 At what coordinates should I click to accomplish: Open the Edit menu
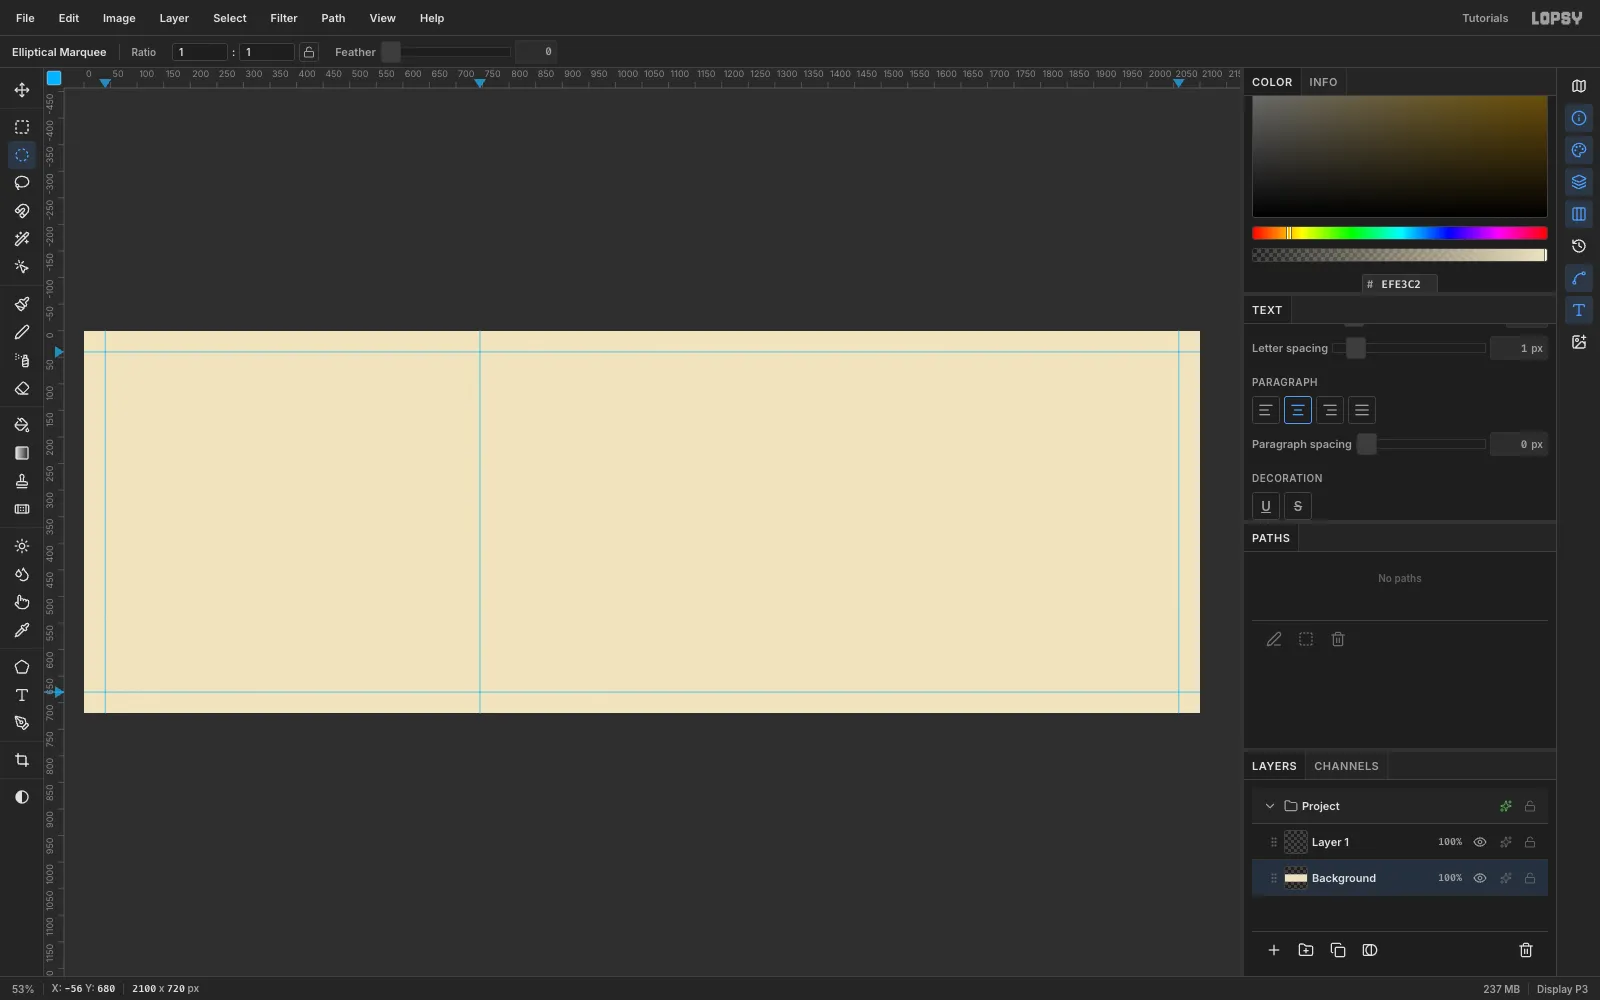click(68, 18)
